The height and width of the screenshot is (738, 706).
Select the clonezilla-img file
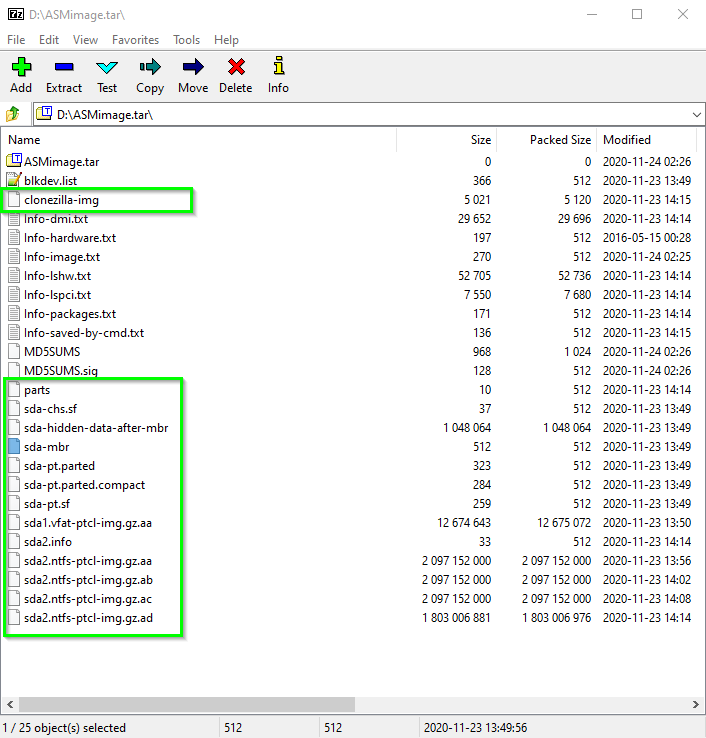point(61,200)
